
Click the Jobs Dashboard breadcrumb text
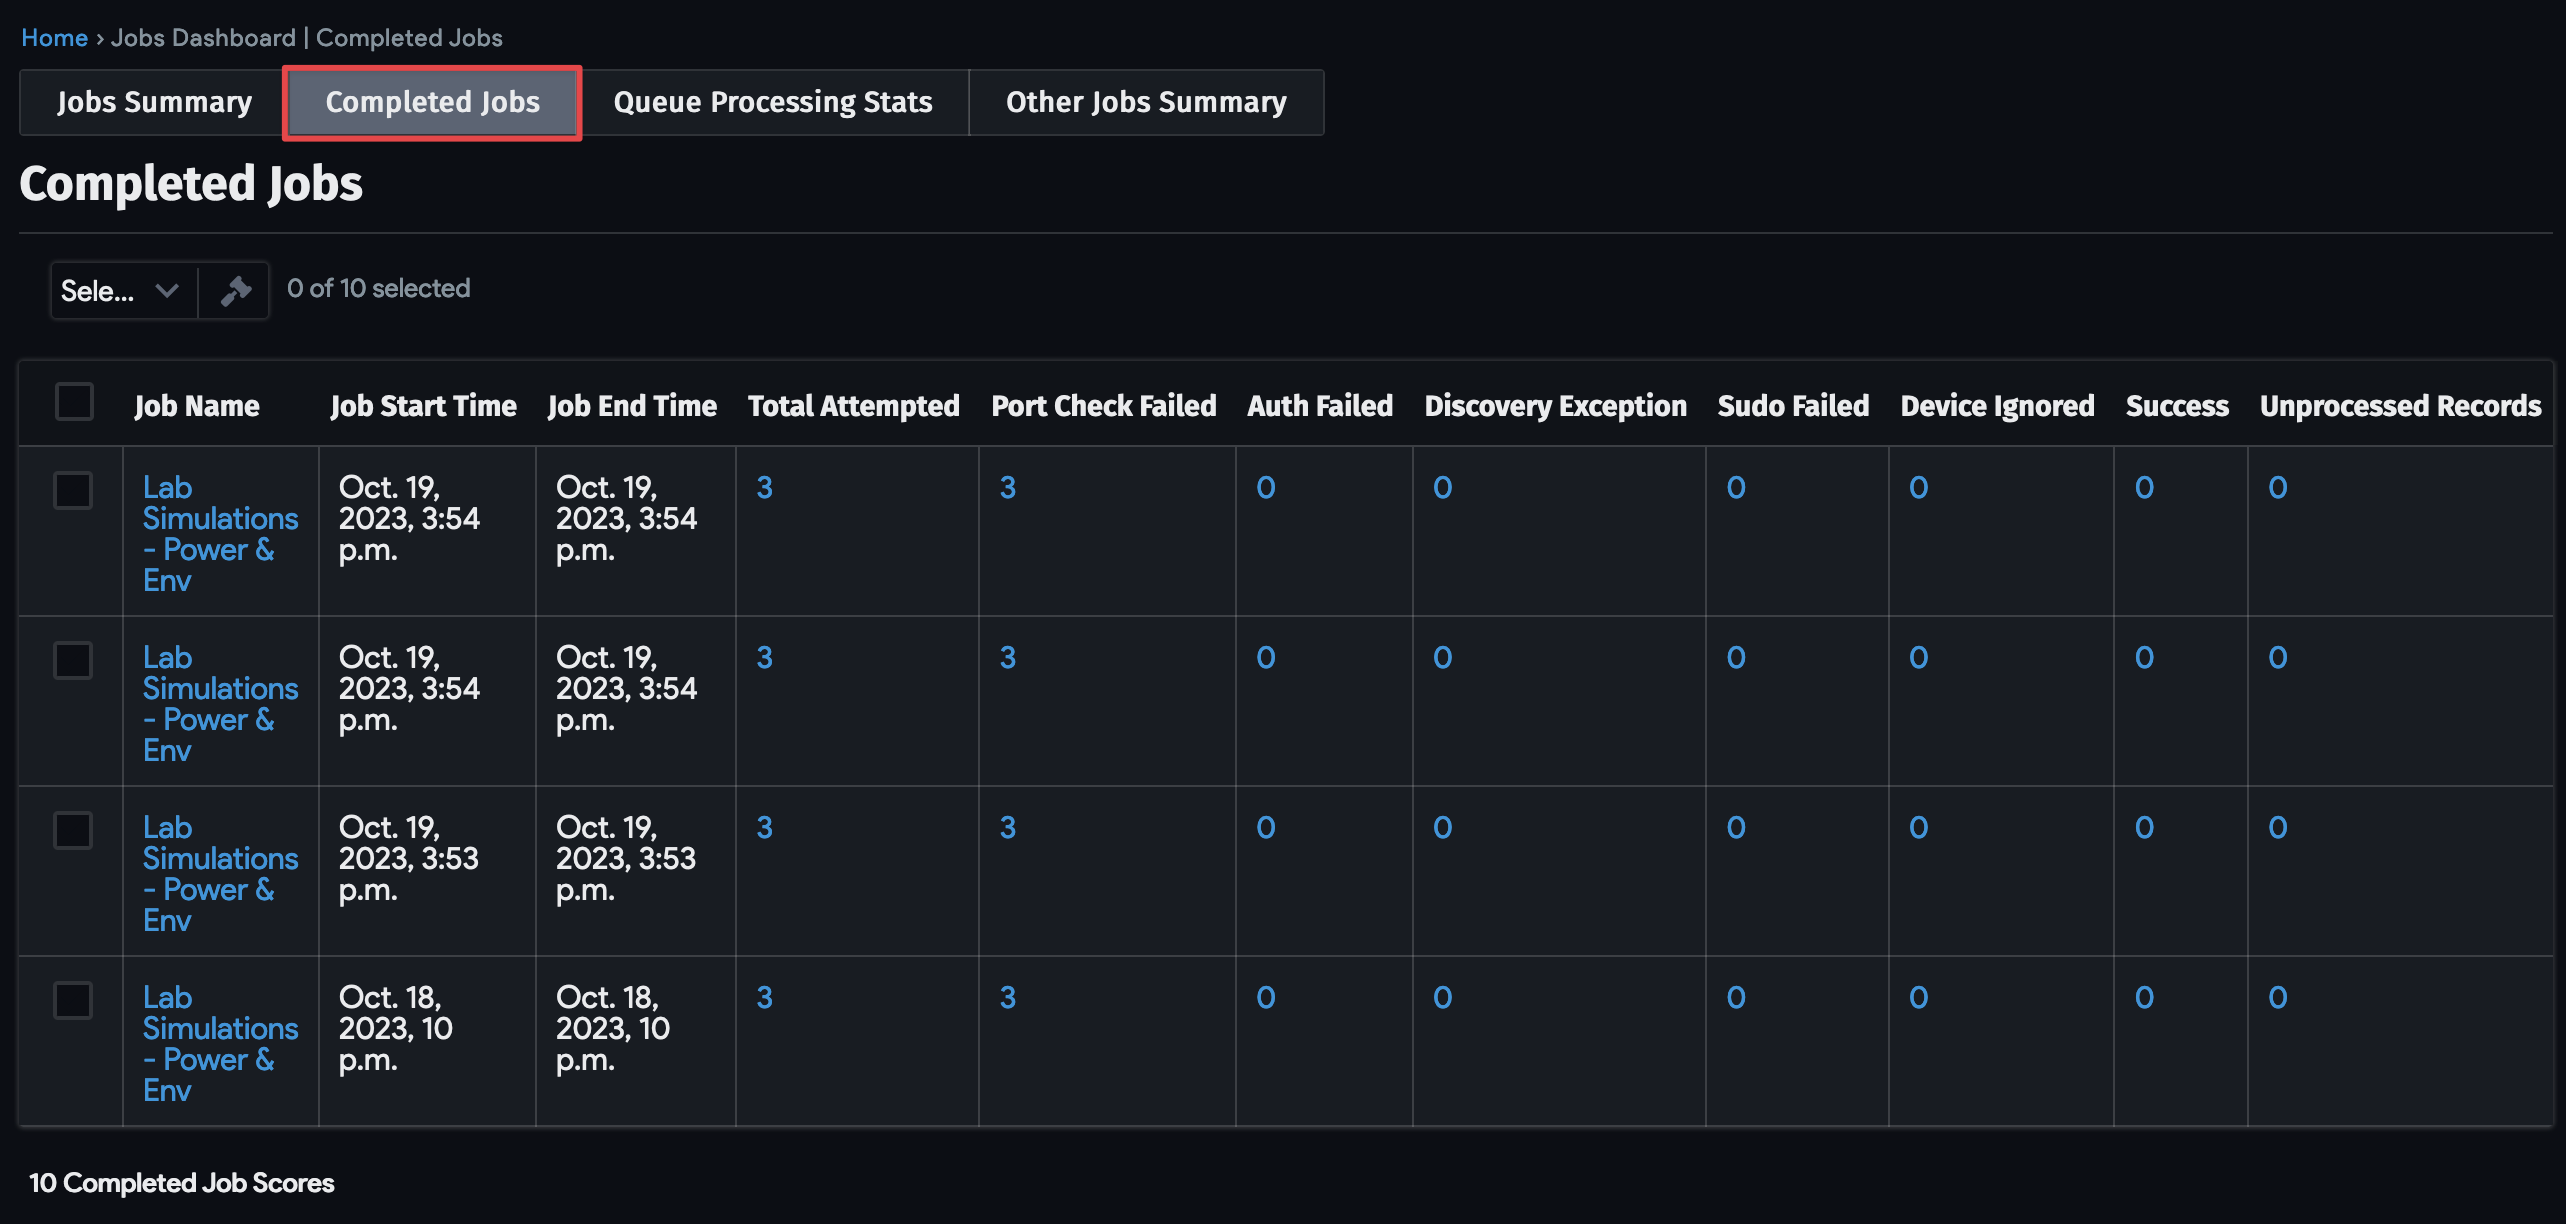coord(203,38)
